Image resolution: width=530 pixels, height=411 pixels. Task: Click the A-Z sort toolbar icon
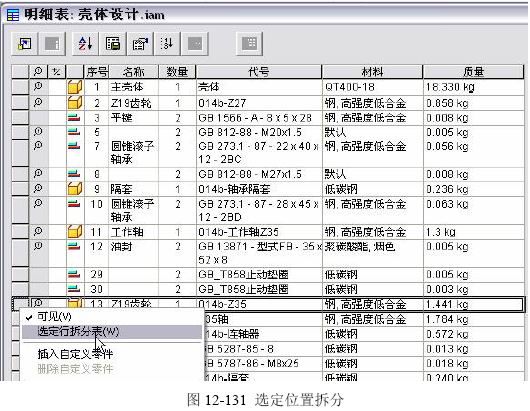(x=86, y=44)
